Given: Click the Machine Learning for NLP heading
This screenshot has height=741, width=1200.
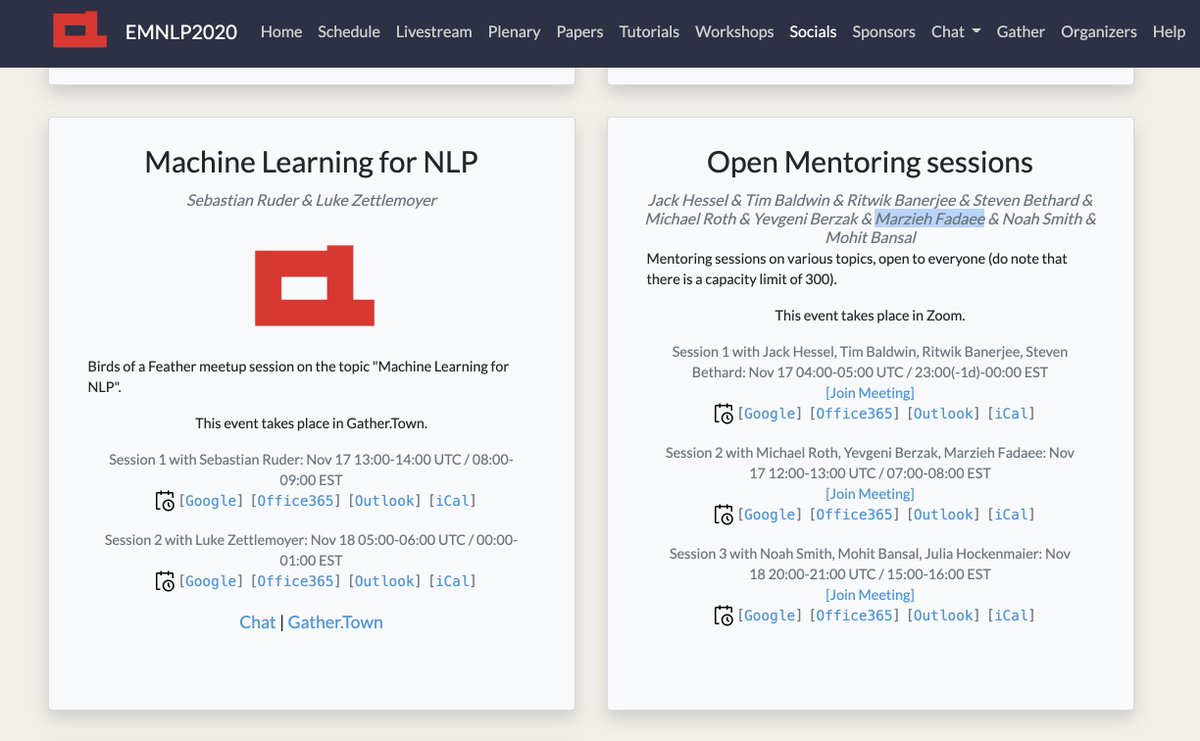Looking at the screenshot, I should pyautogui.click(x=311, y=162).
